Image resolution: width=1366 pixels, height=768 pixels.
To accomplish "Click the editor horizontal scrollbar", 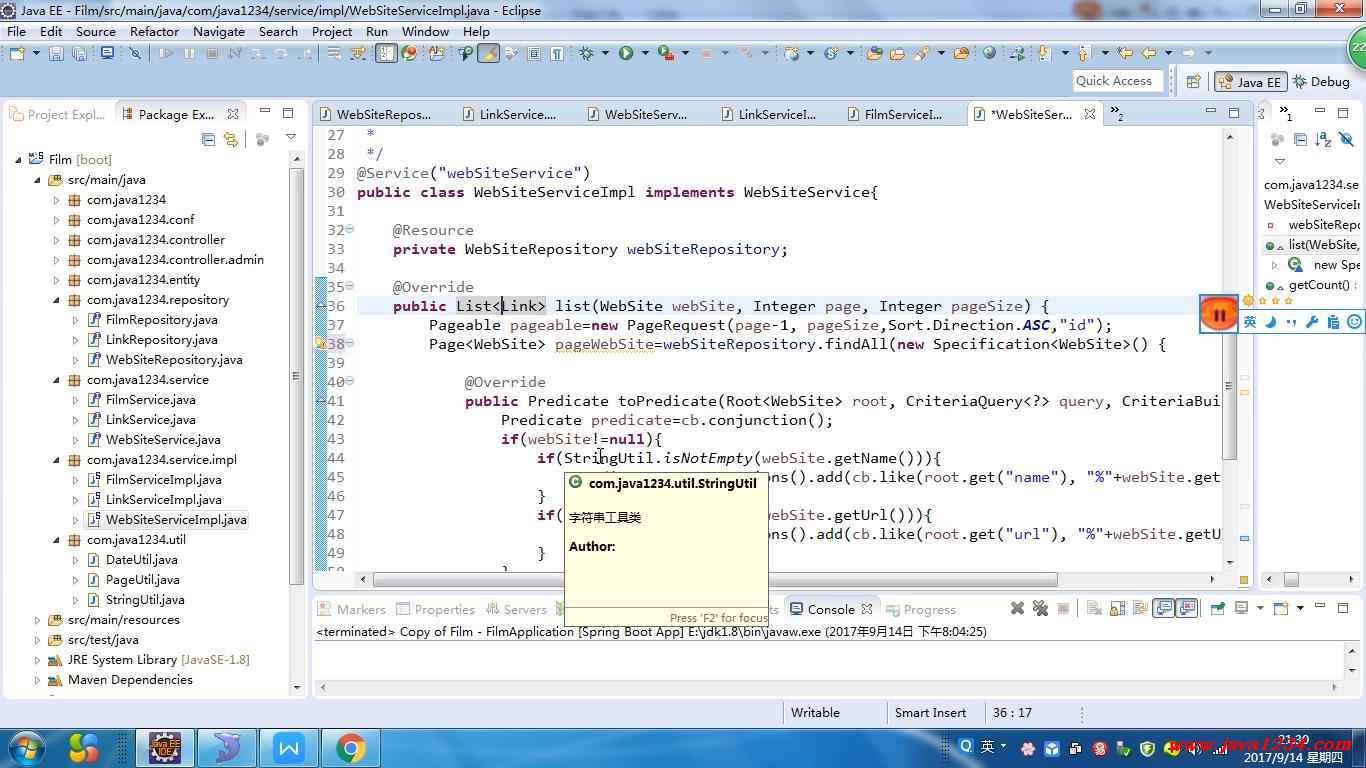I will (716, 579).
